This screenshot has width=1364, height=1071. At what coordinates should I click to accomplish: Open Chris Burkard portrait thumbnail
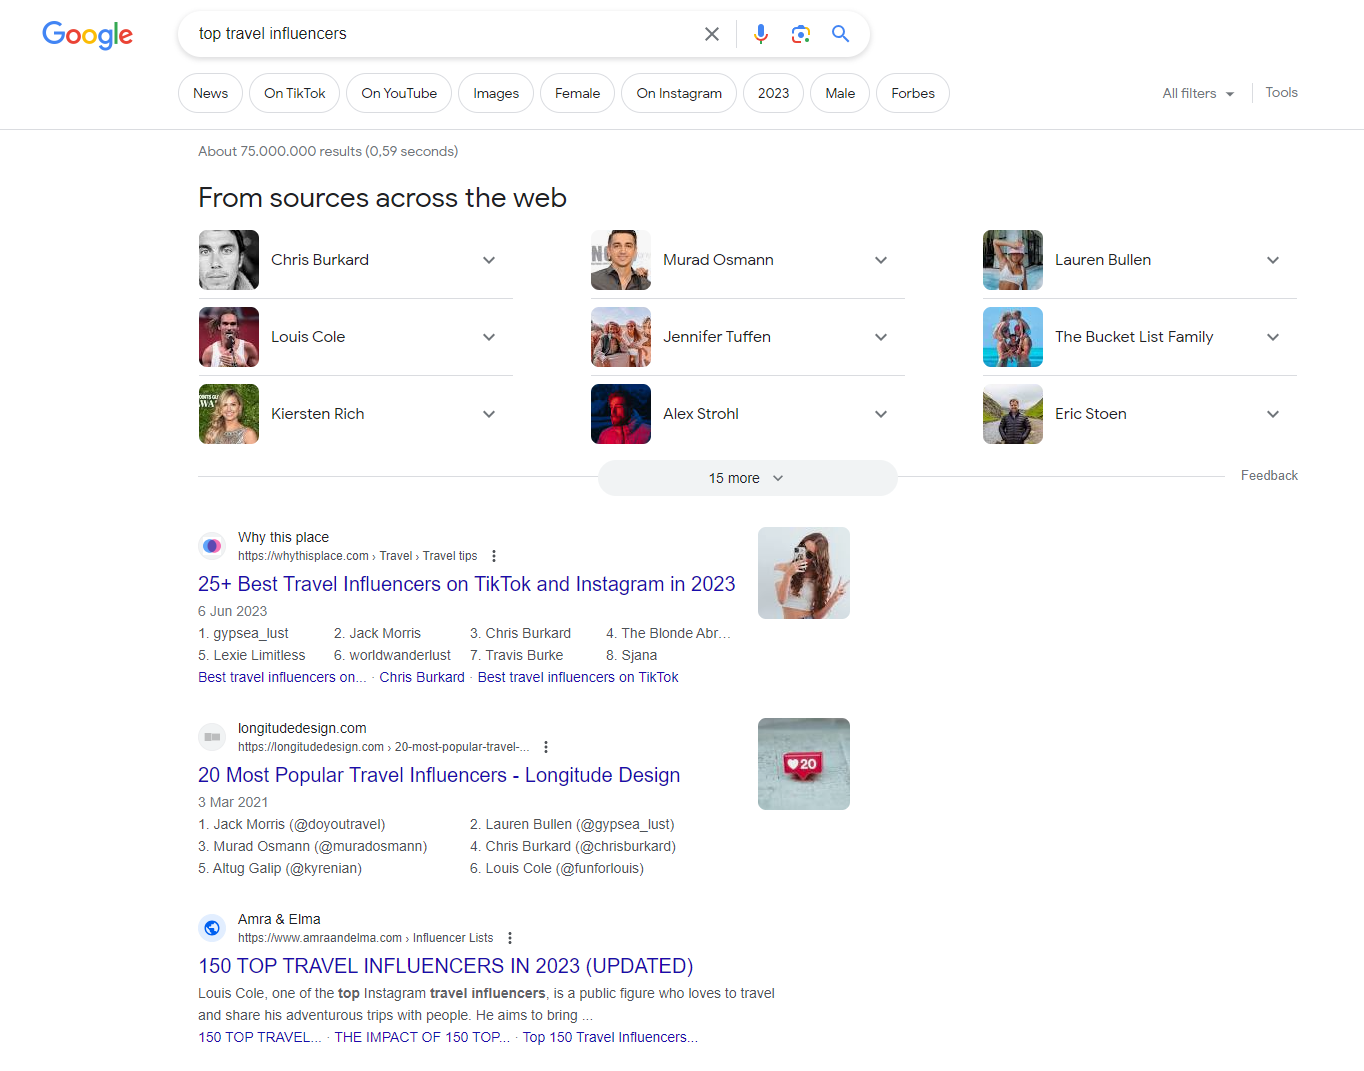pyautogui.click(x=229, y=260)
